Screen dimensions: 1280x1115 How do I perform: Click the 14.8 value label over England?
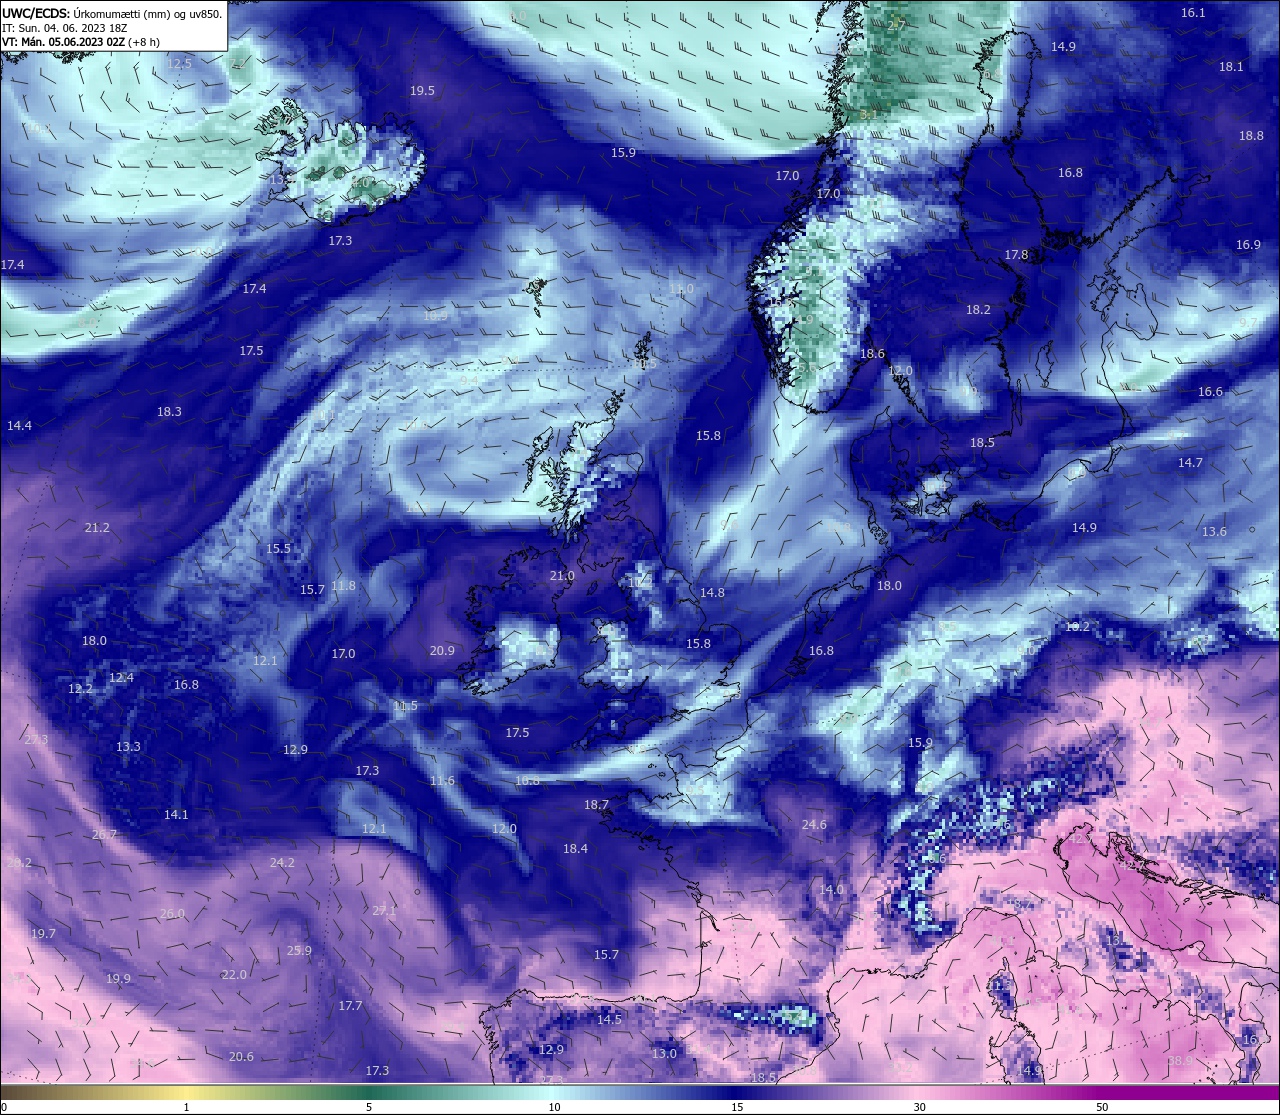pyautogui.click(x=712, y=593)
